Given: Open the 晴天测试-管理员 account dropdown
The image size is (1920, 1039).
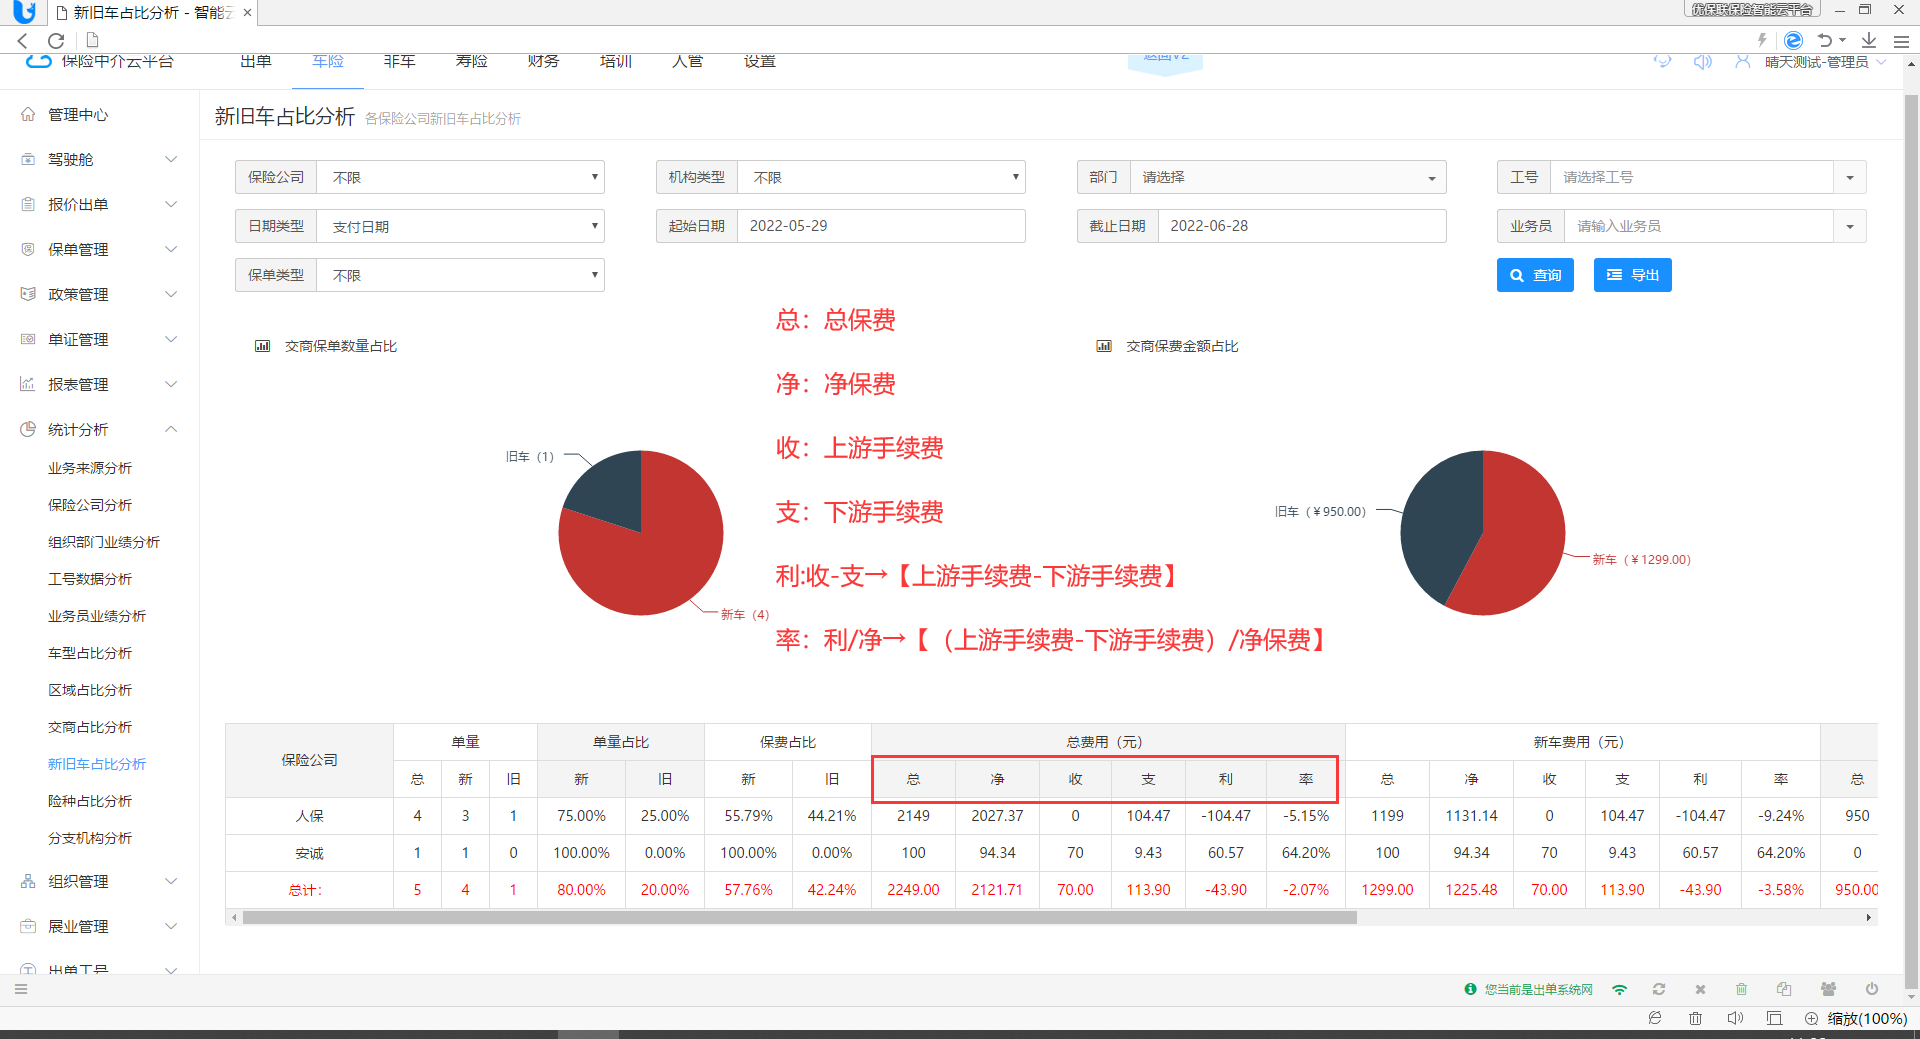Looking at the screenshot, I should point(1825,62).
